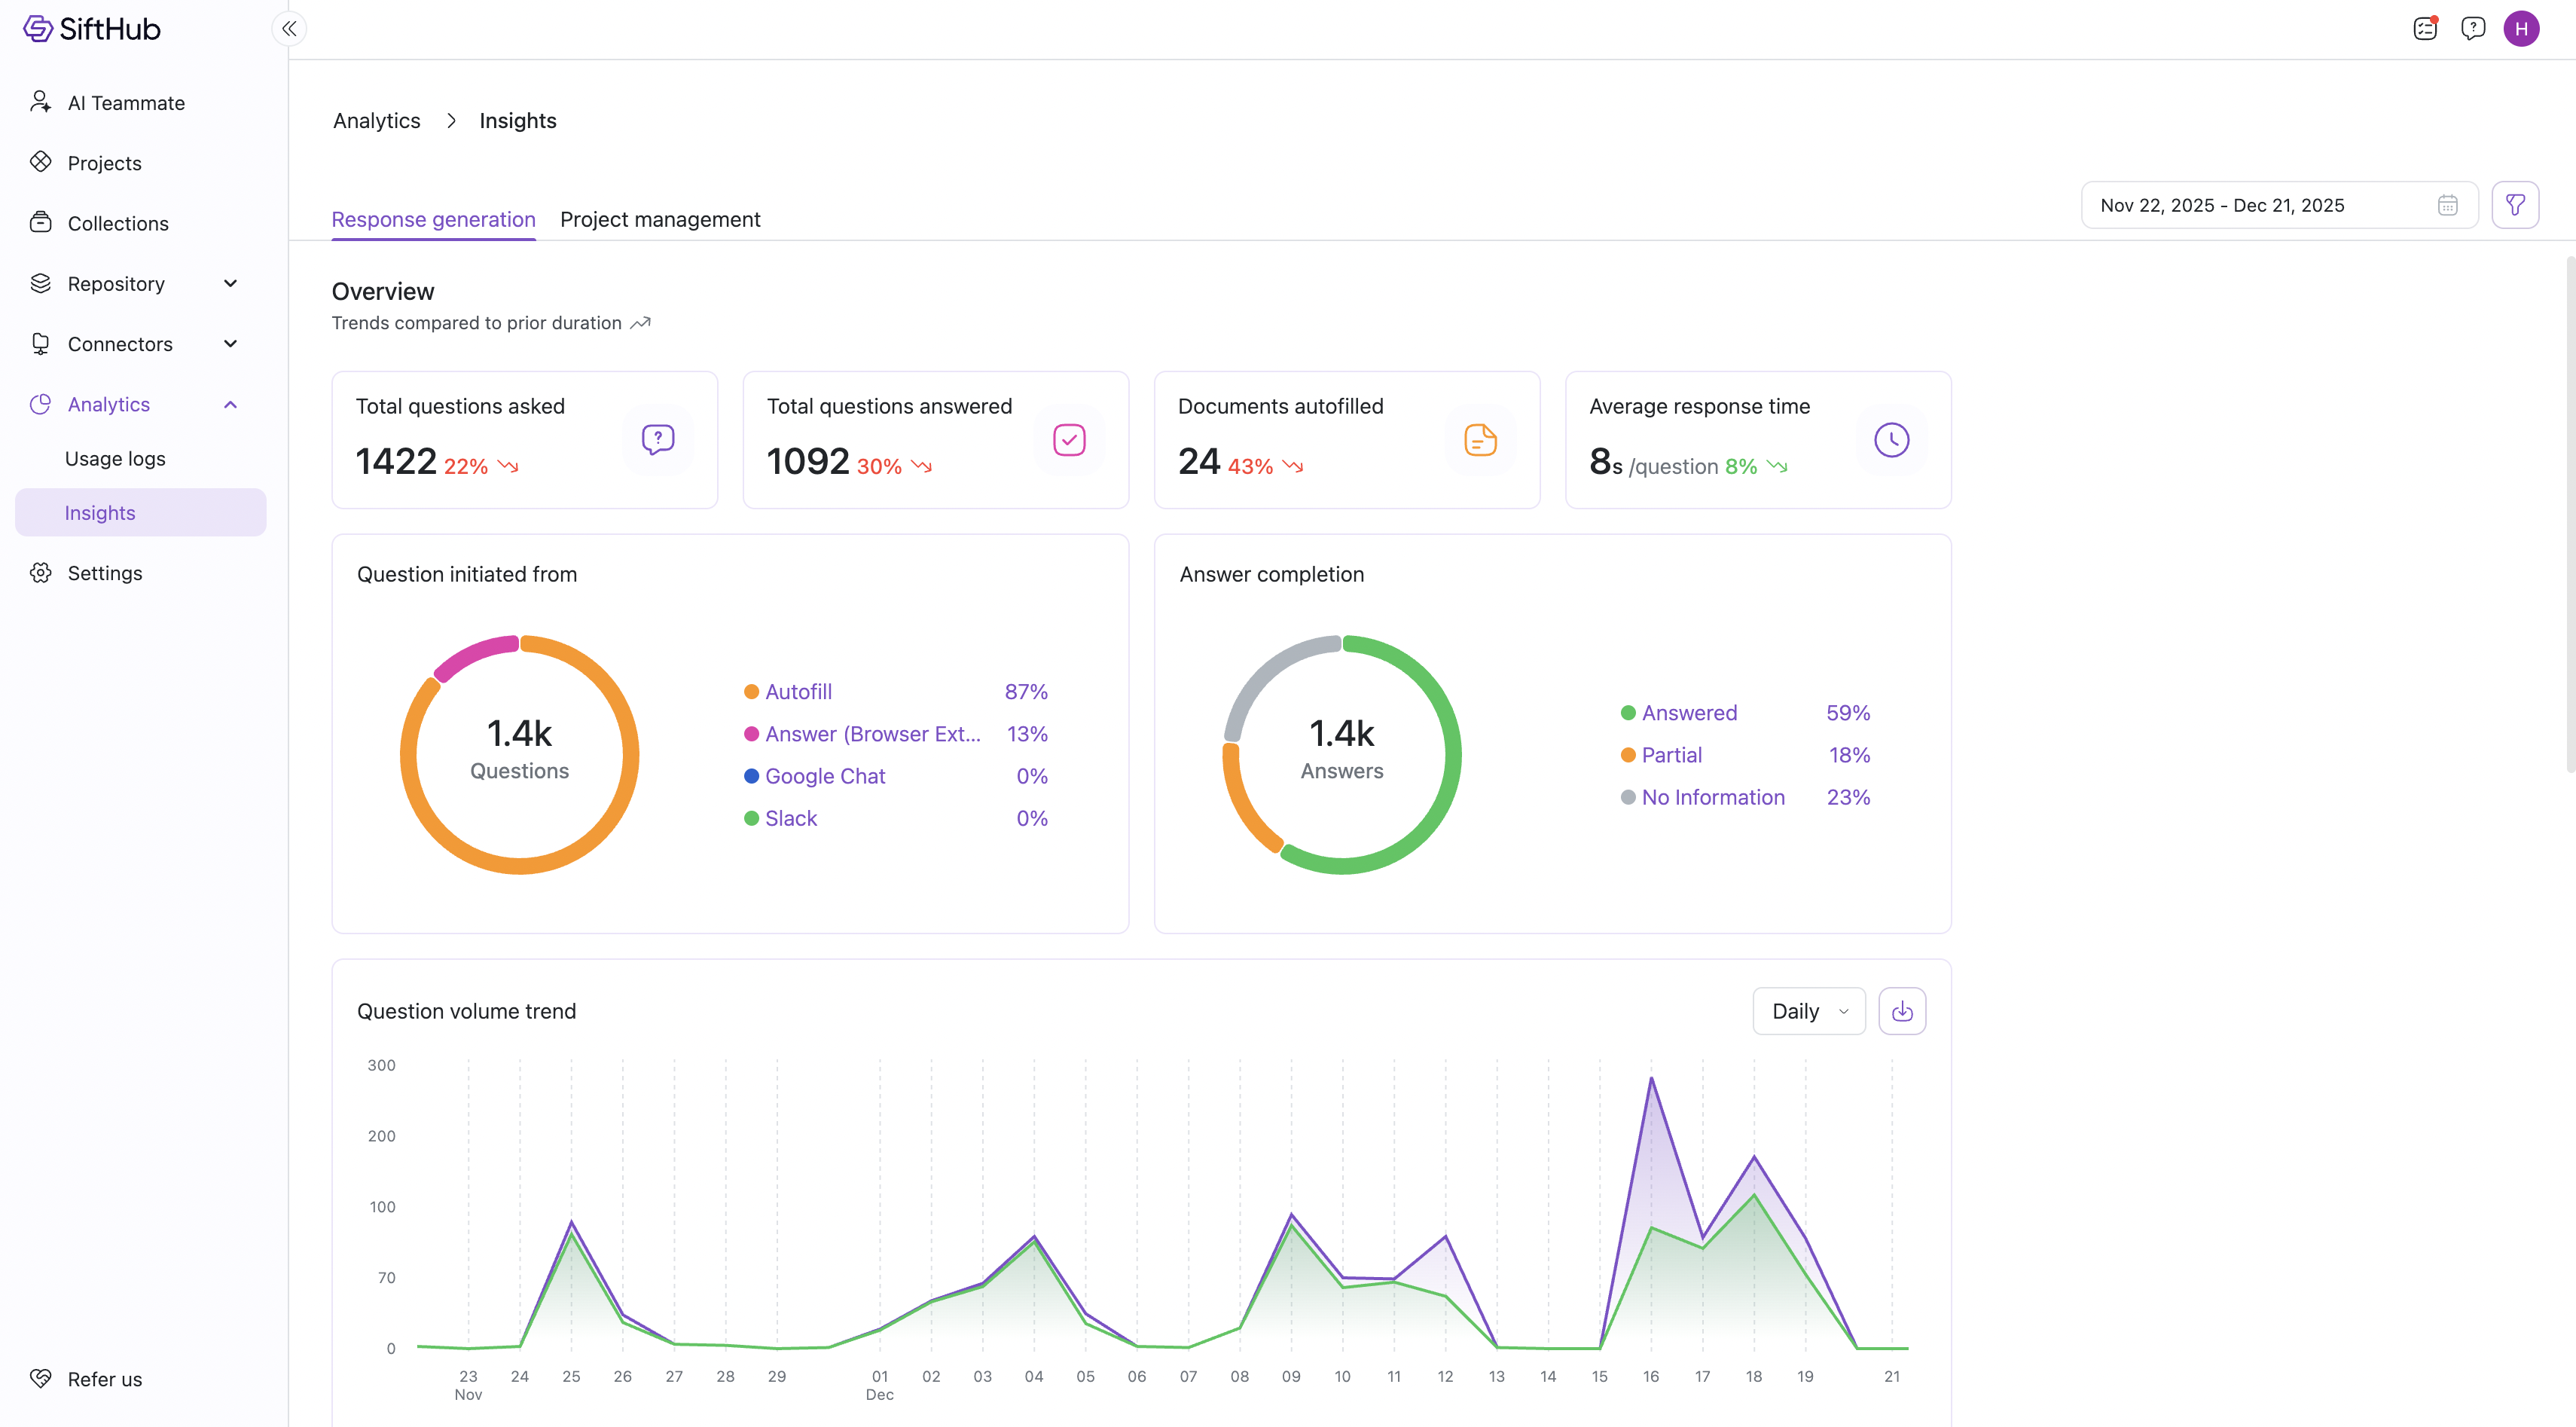This screenshot has width=2576, height=1427.
Task: Open the user avatar H menu
Action: pos(2521,28)
